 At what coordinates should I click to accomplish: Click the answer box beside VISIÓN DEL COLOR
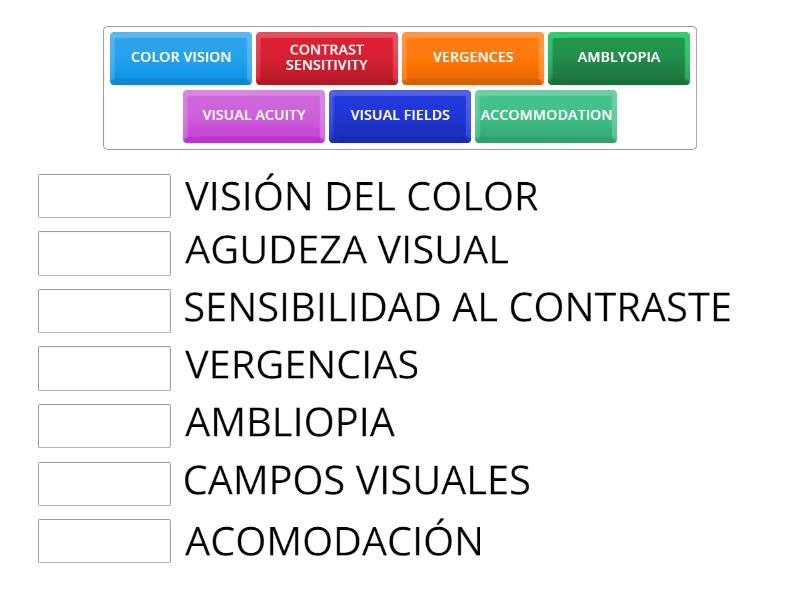(104, 196)
